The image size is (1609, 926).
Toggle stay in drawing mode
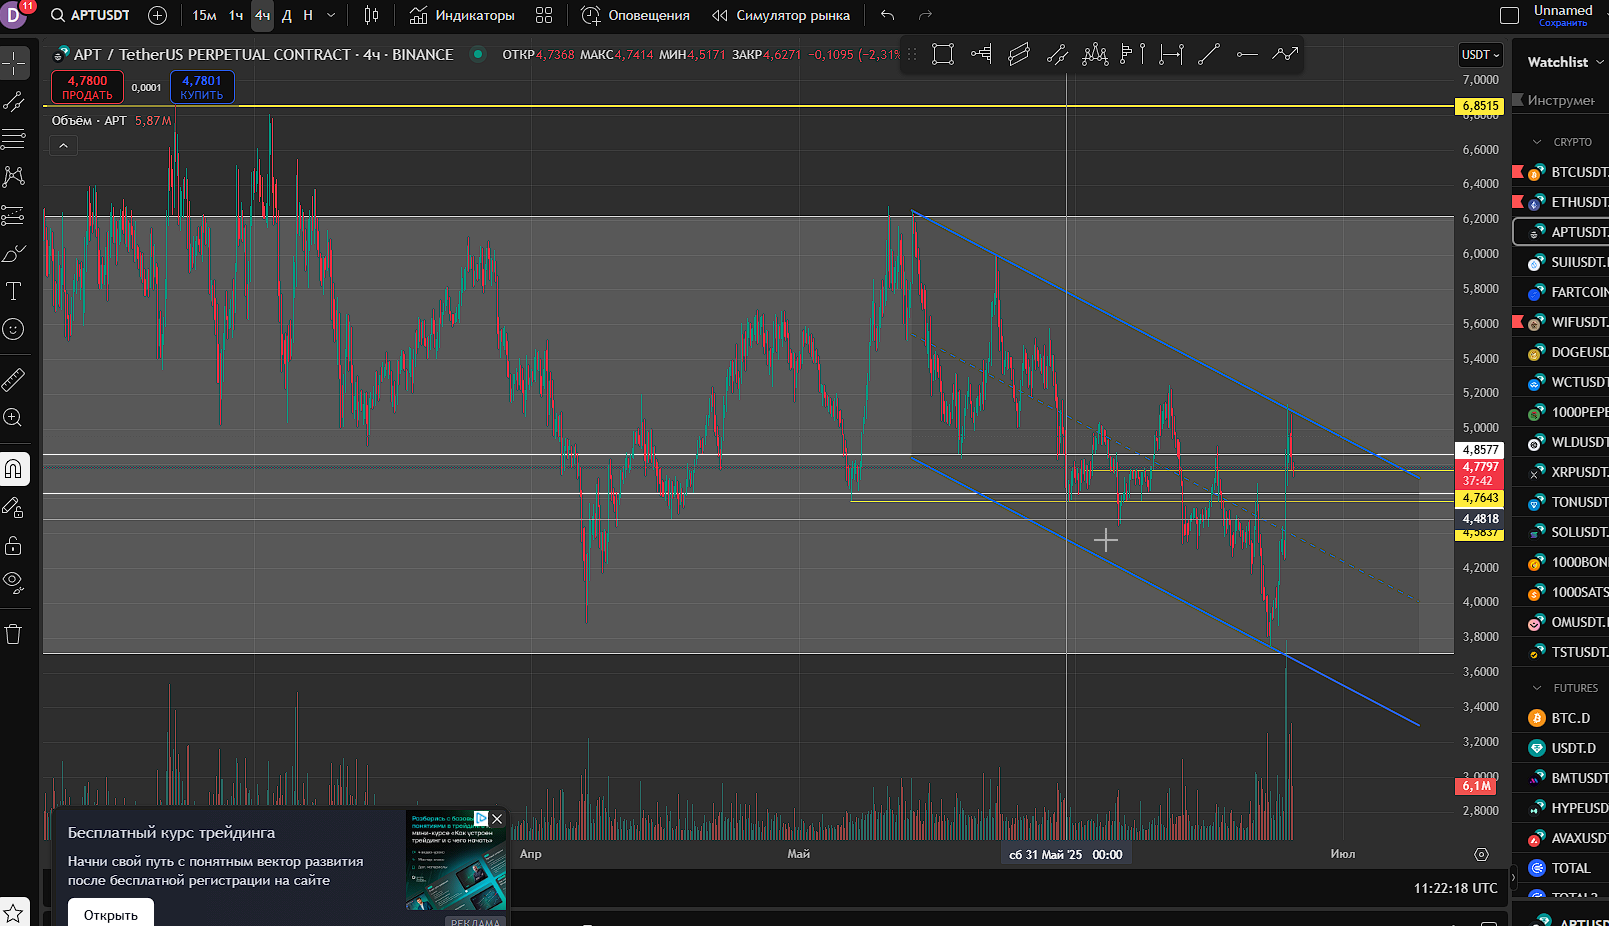click(x=14, y=507)
